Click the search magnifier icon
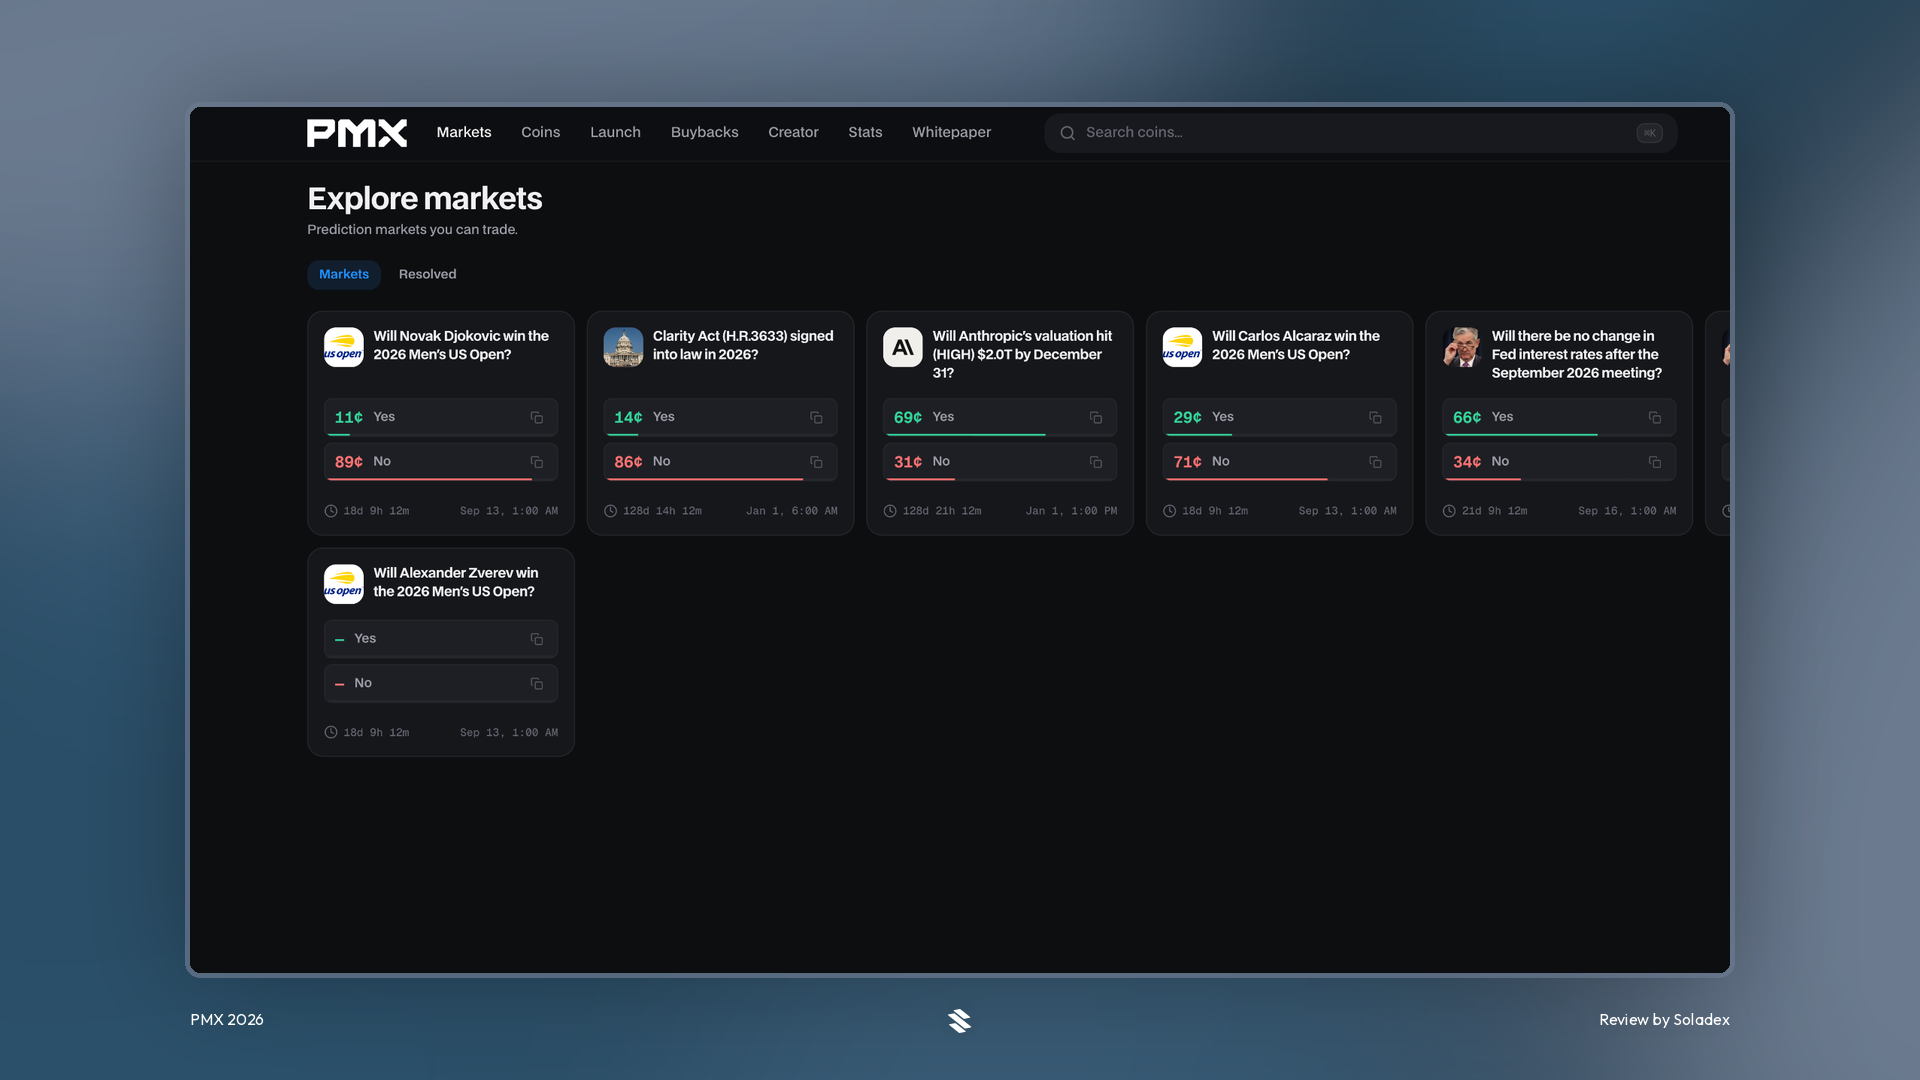 tap(1068, 133)
